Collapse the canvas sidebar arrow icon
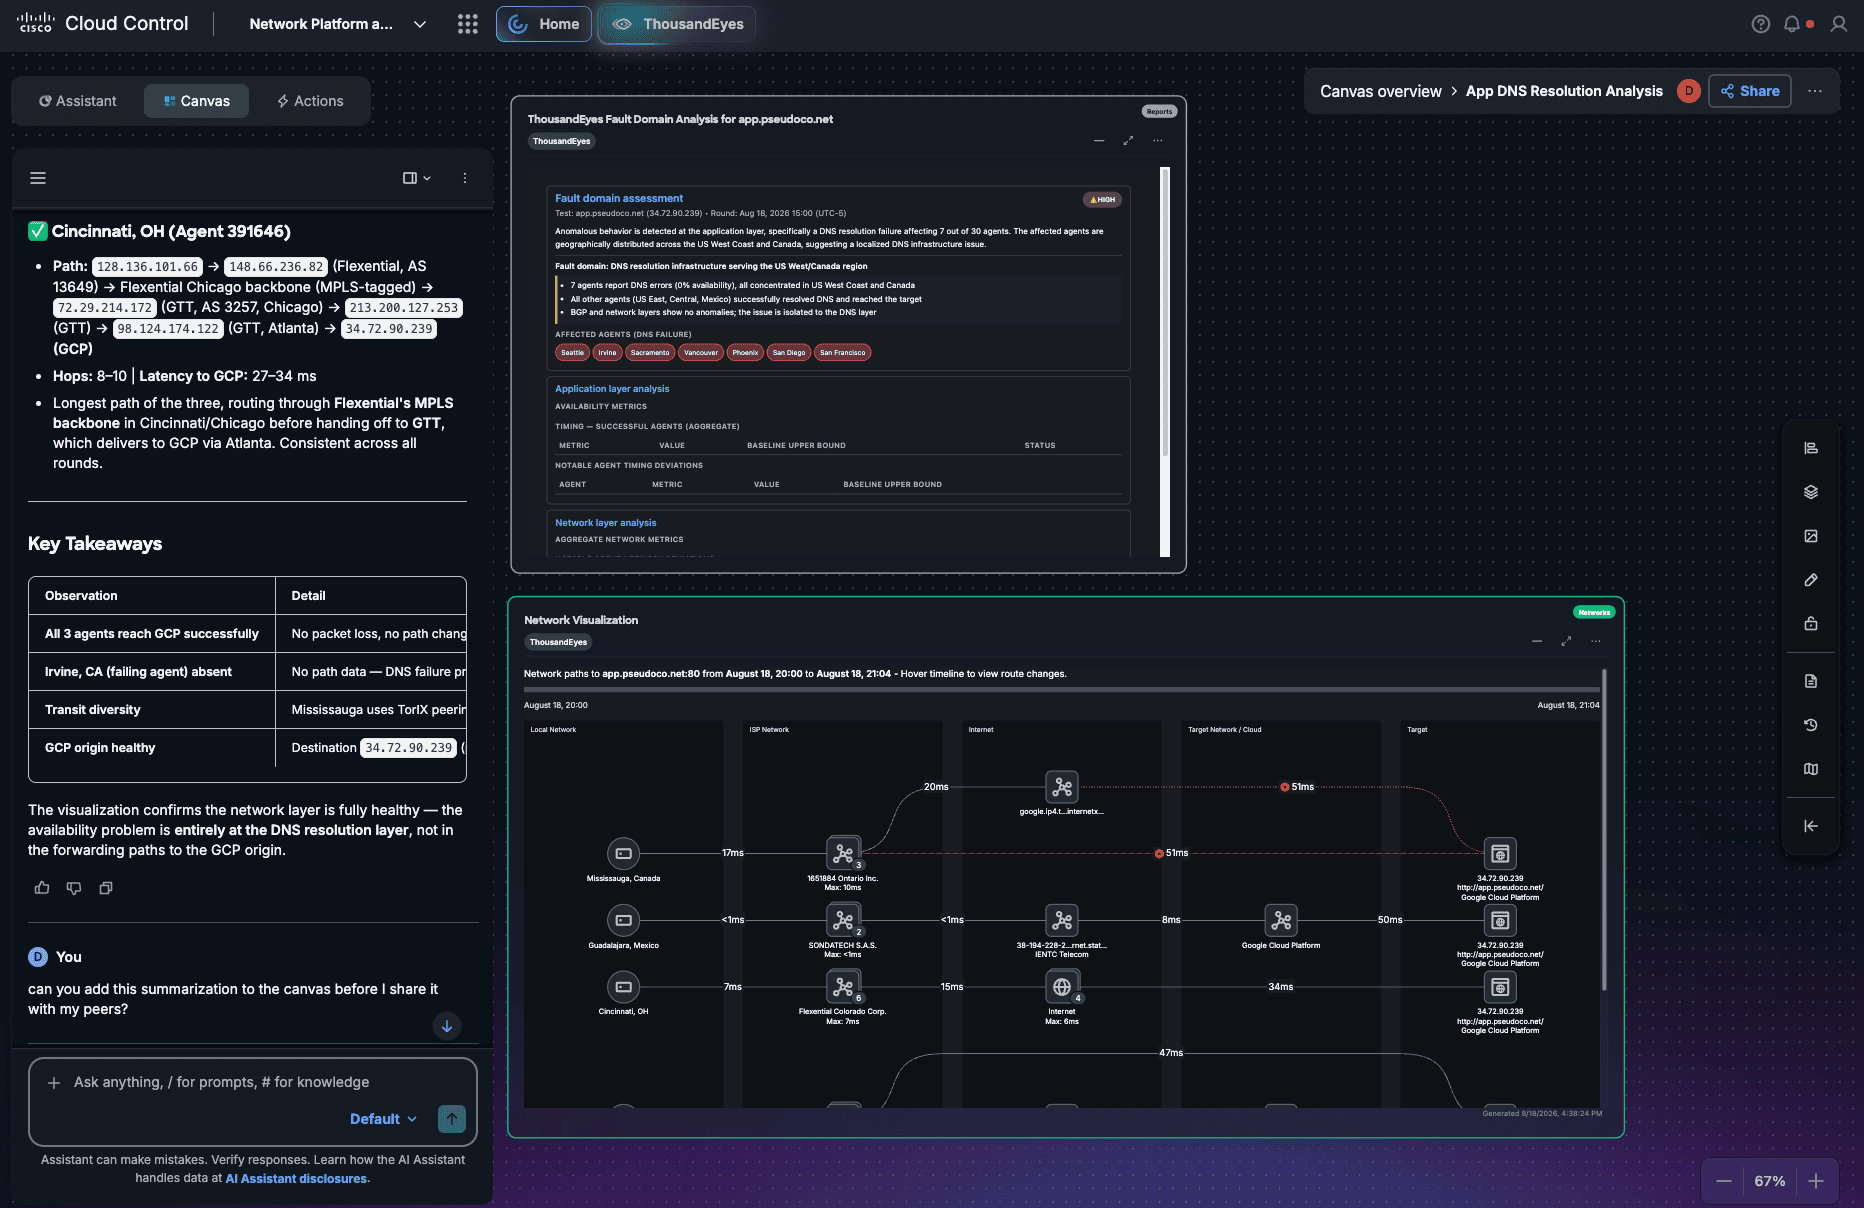The height and width of the screenshot is (1208, 1864). [1811, 826]
